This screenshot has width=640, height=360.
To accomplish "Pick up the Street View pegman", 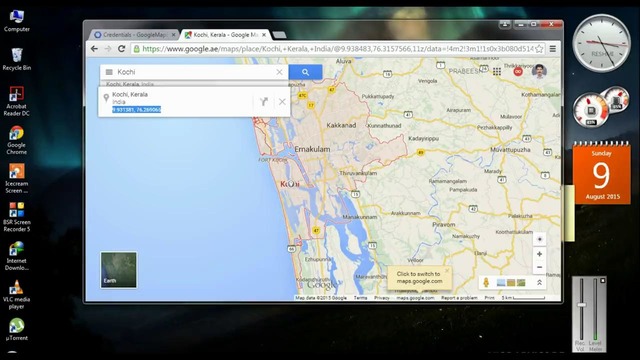I will [x=486, y=282].
